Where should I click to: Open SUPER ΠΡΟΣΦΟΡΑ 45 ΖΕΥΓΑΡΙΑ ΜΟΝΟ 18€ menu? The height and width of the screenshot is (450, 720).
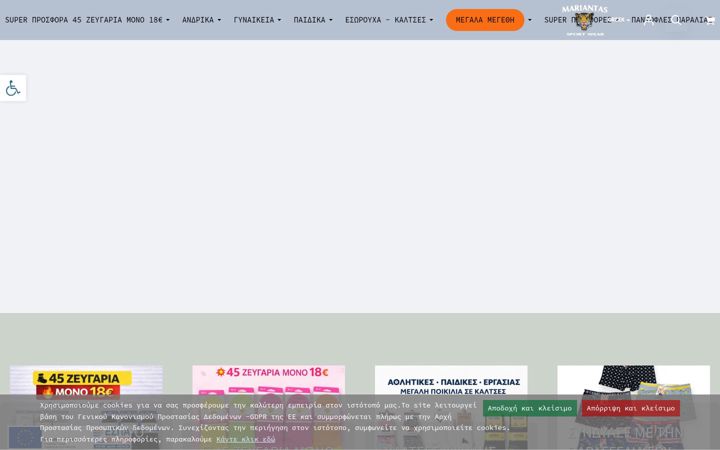87,20
